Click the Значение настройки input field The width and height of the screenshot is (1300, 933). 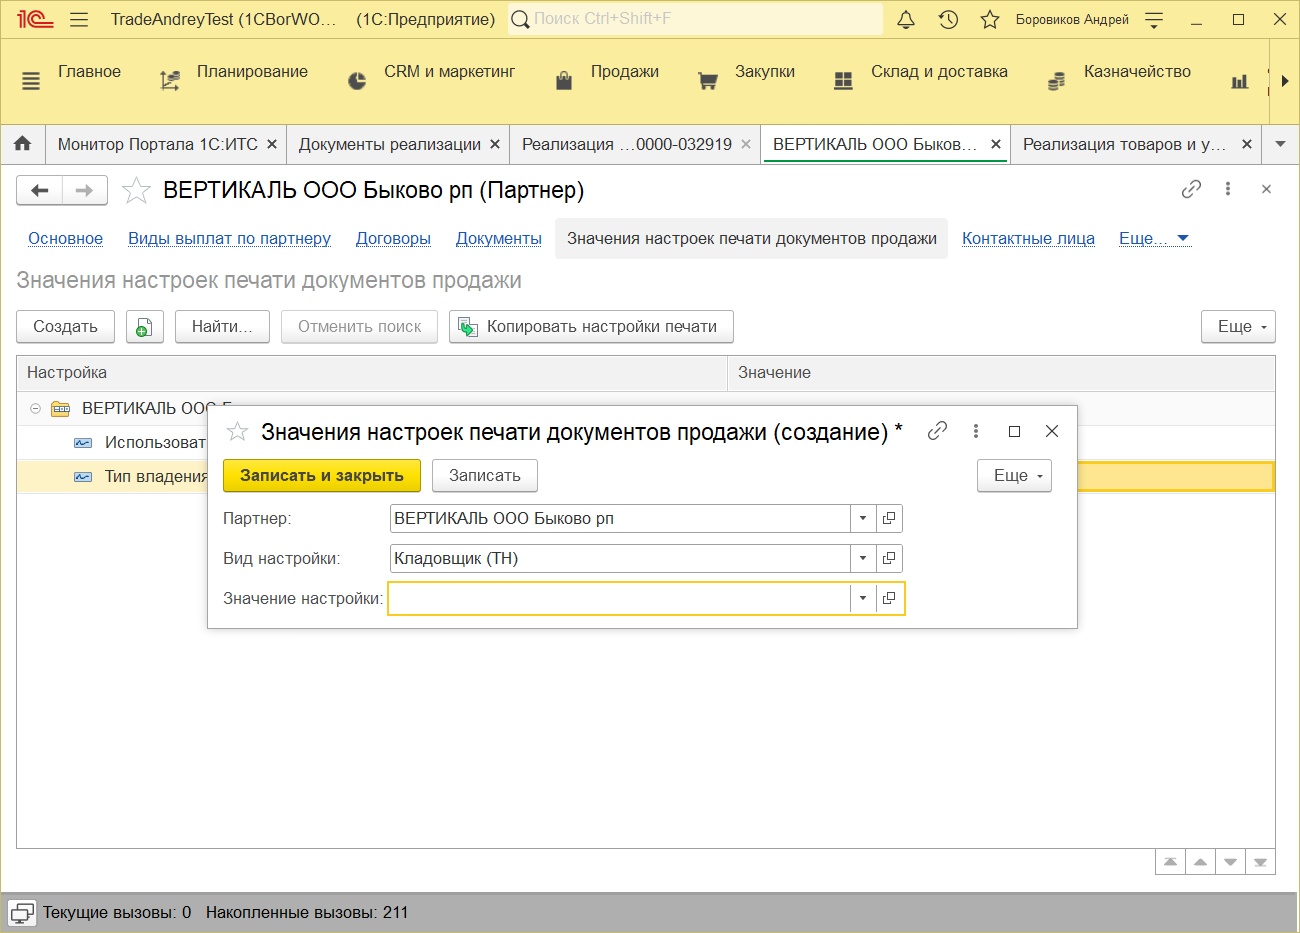[618, 598]
